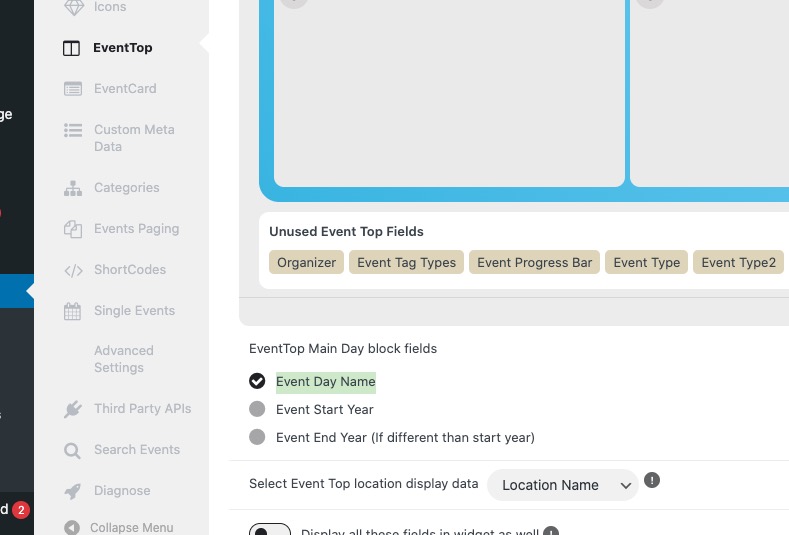Click the Third Party APIs plug icon
The height and width of the screenshot is (535, 789).
pyautogui.click(x=73, y=409)
